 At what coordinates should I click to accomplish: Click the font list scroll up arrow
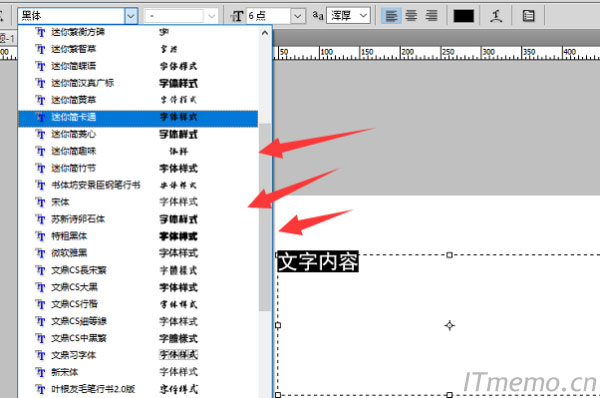[265, 33]
